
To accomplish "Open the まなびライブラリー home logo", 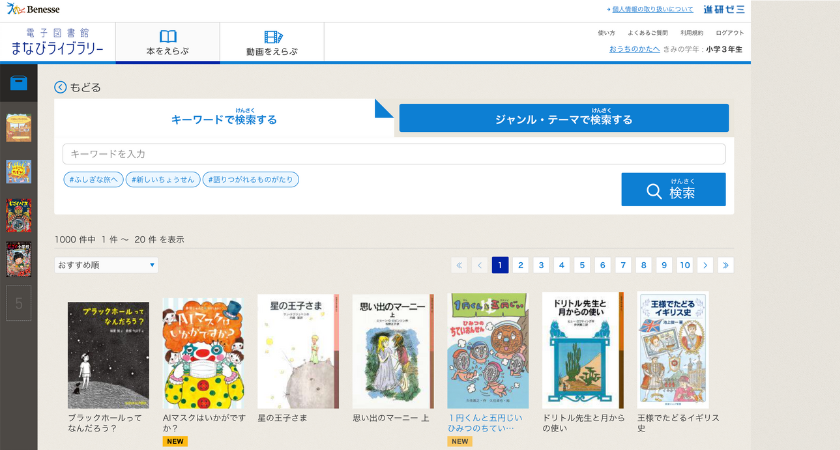I will tap(56, 43).
